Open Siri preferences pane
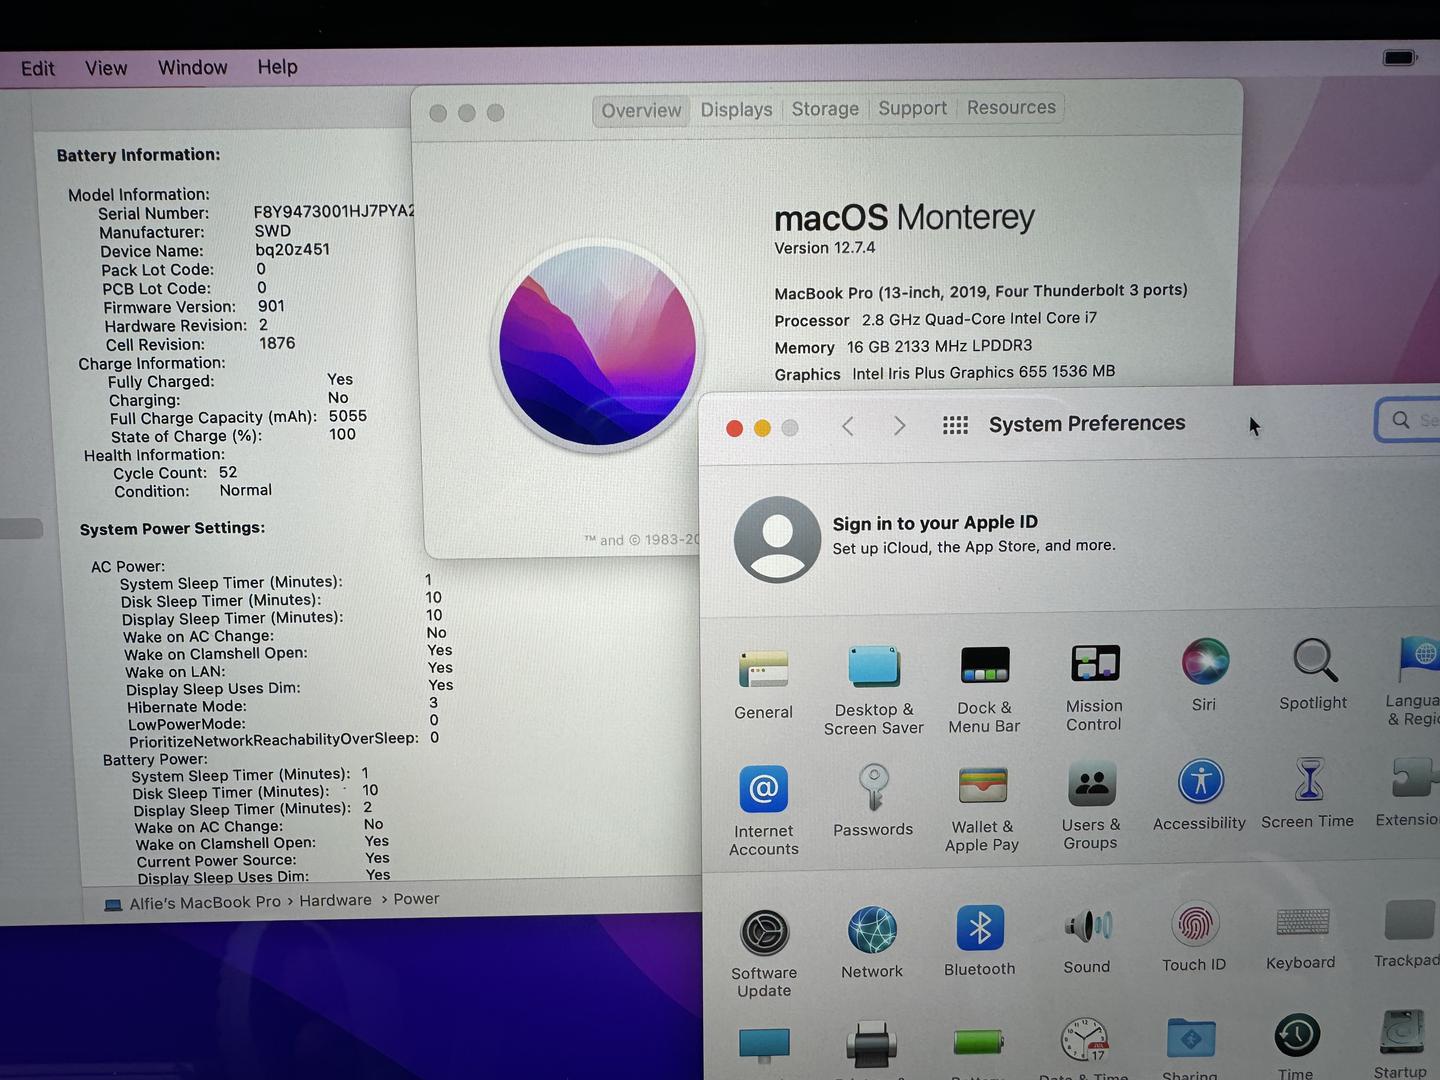This screenshot has height=1080, width=1440. click(x=1205, y=675)
